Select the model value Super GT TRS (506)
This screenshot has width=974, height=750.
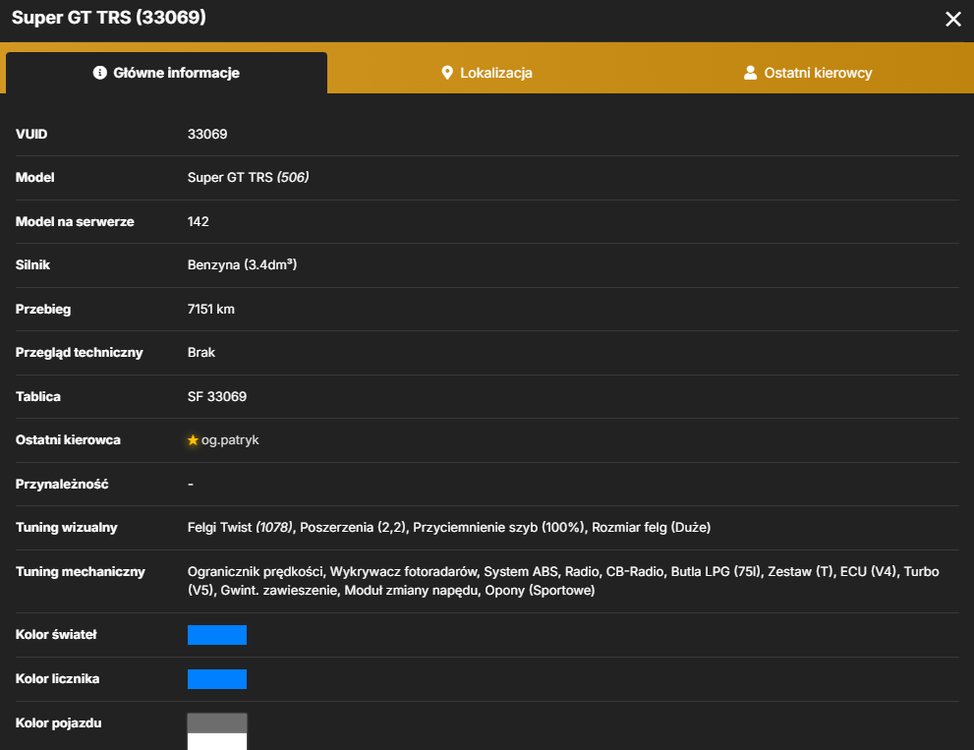pyautogui.click(x=248, y=178)
